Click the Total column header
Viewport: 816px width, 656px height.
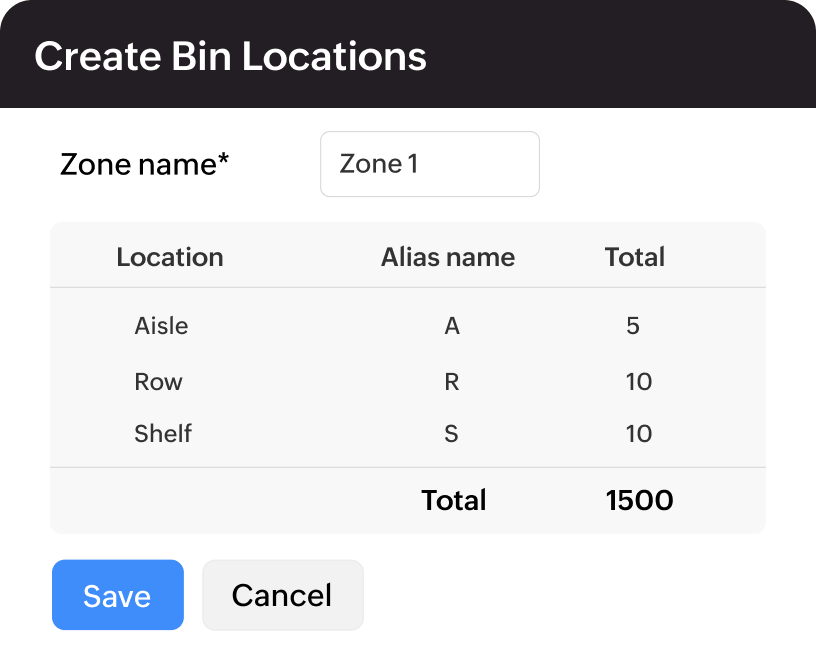click(634, 256)
